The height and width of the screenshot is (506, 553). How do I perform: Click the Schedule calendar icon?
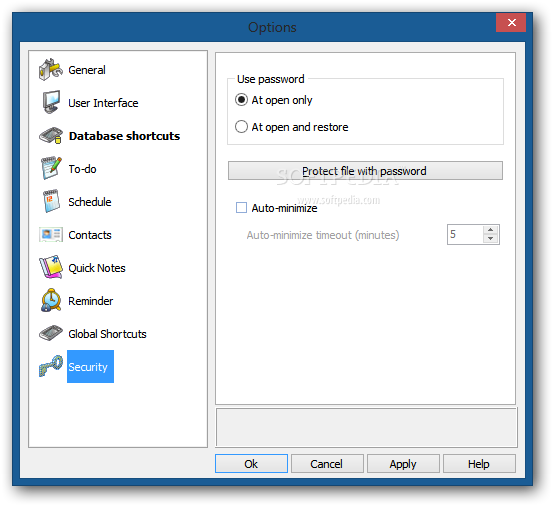pyautogui.click(x=51, y=202)
